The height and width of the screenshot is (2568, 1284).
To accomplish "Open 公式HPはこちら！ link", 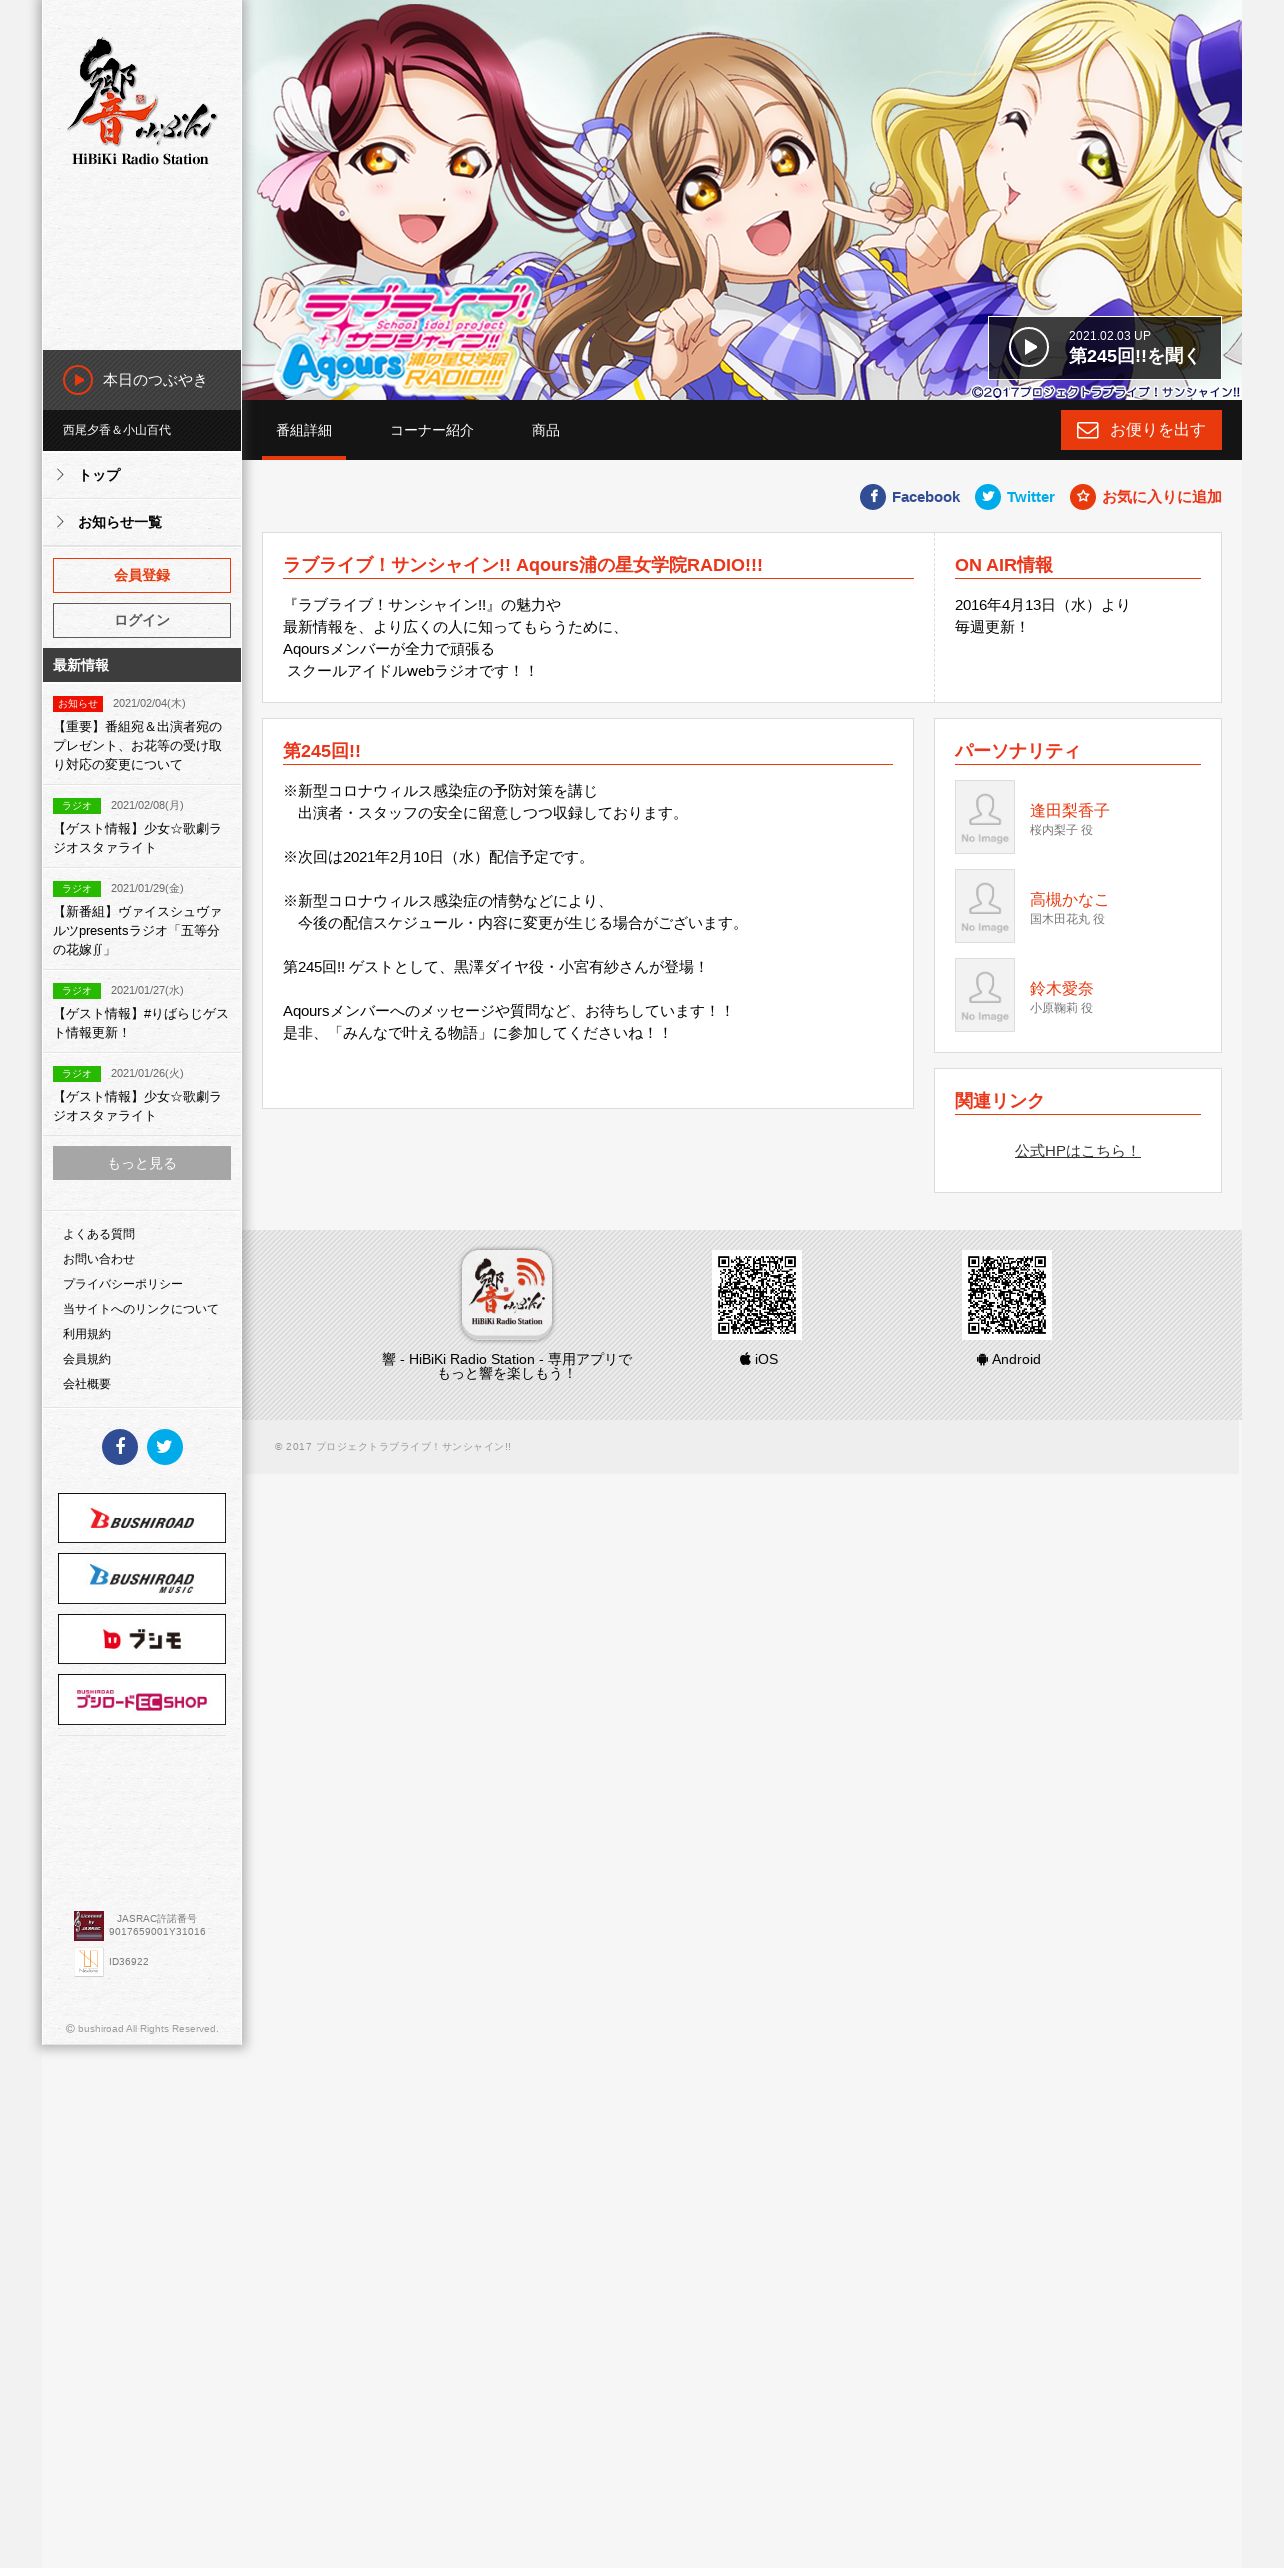I will click(1078, 1151).
